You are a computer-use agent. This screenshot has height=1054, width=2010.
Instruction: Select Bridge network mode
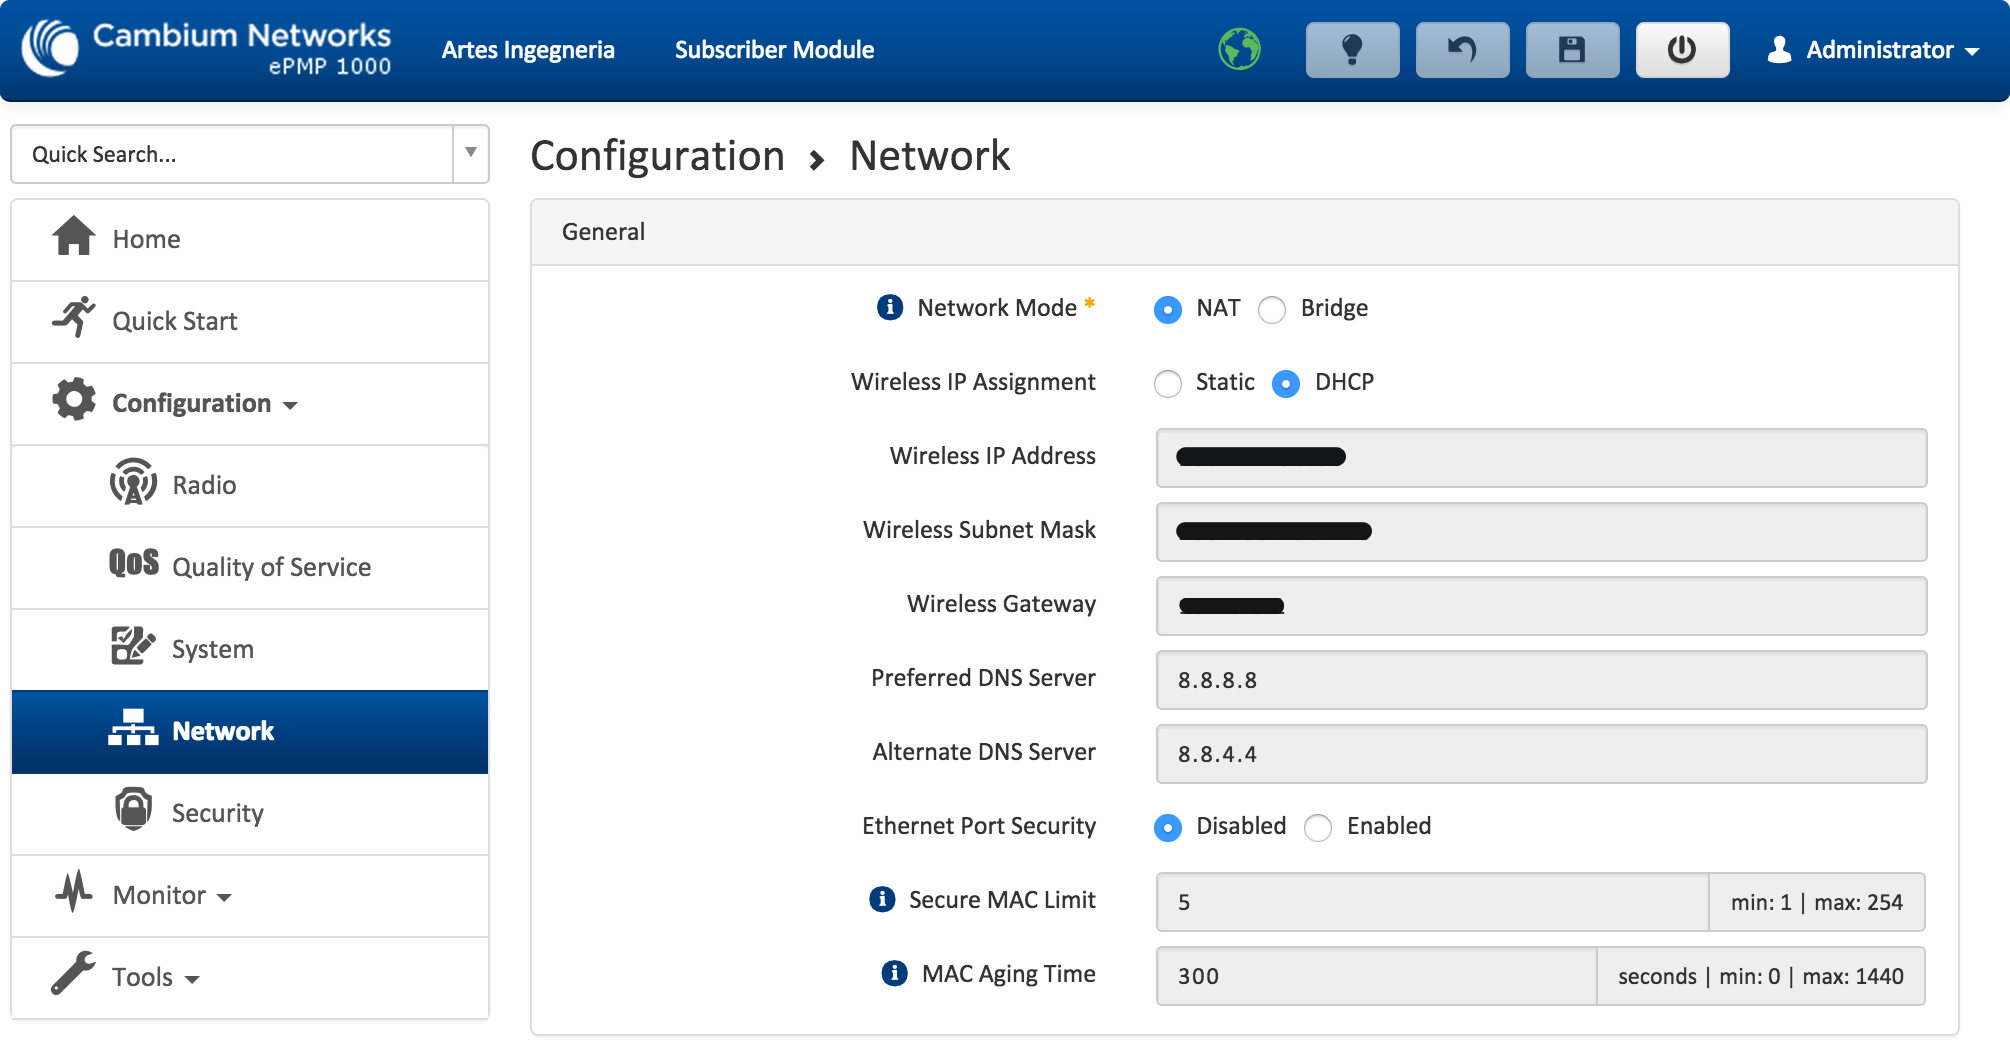[x=1272, y=310]
